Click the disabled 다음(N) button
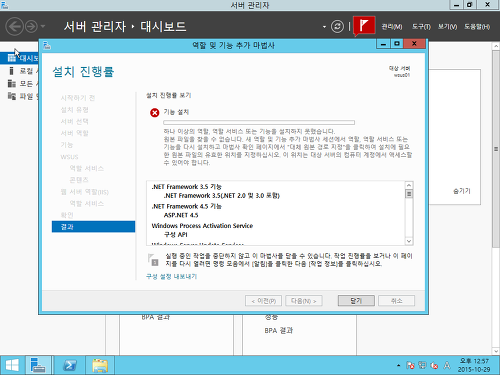This screenshot has width=500, height=375. tap(304, 301)
